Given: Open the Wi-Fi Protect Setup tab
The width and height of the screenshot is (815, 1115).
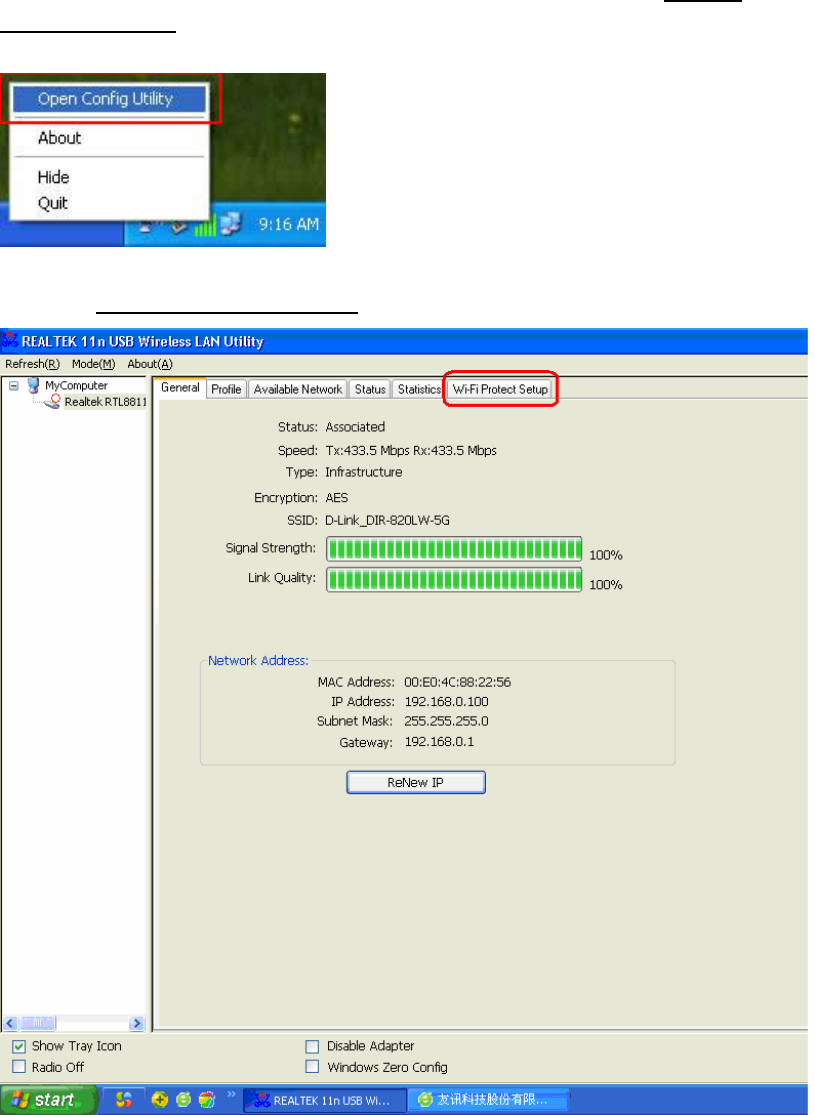Looking at the screenshot, I should click(500, 389).
